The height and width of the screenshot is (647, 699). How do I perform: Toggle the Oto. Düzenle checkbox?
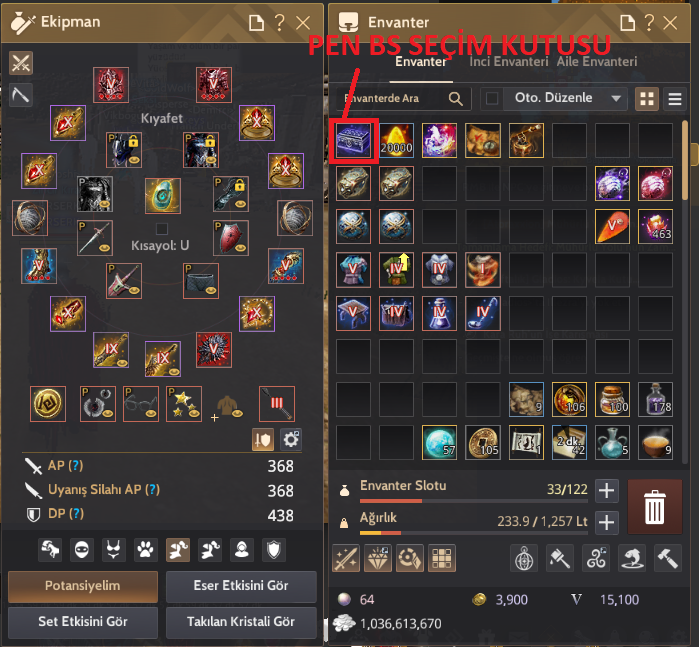click(x=492, y=98)
